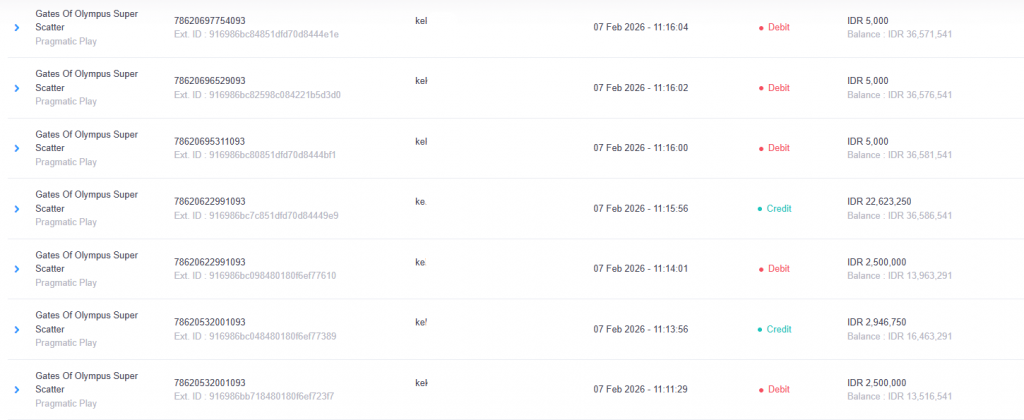This screenshot has height=420, width=1024.
Task: Select transaction ID 78620697754093
Action: [209, 21]
